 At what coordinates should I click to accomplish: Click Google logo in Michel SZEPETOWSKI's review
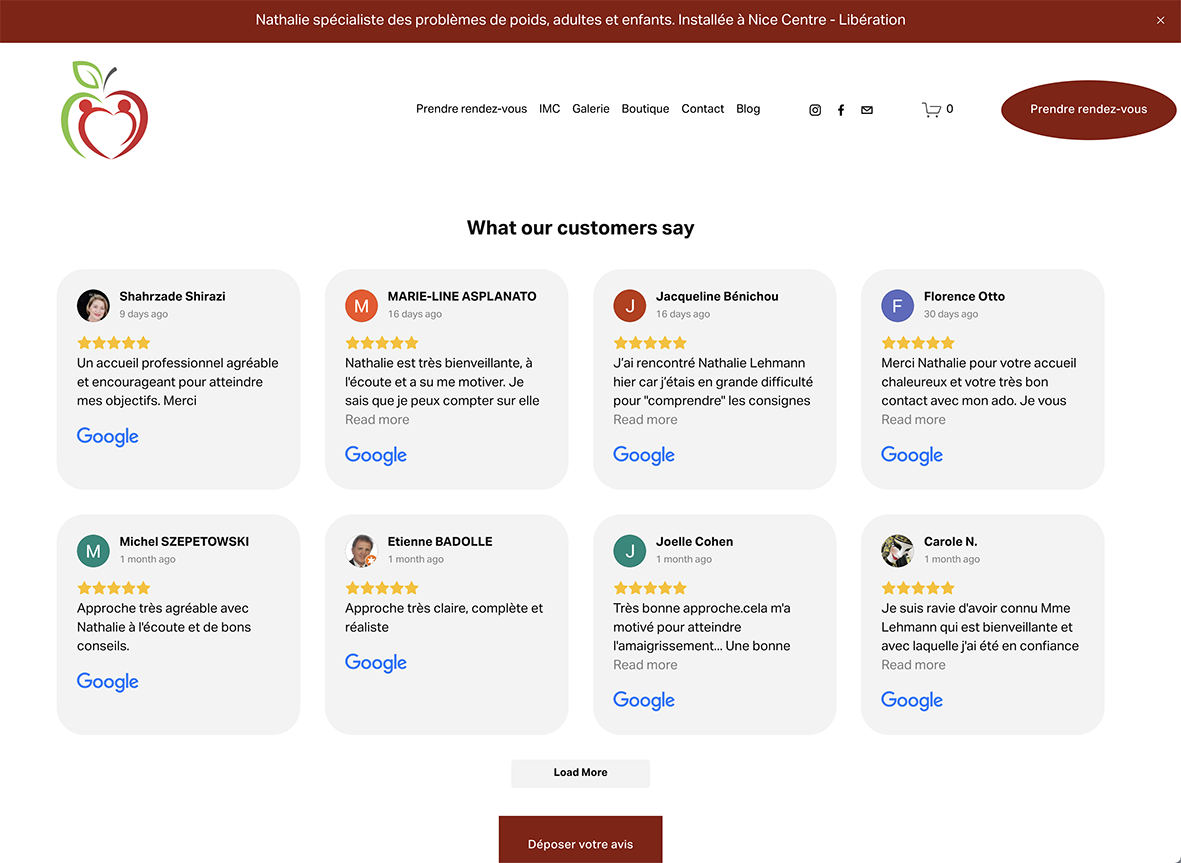coord(108,682)
